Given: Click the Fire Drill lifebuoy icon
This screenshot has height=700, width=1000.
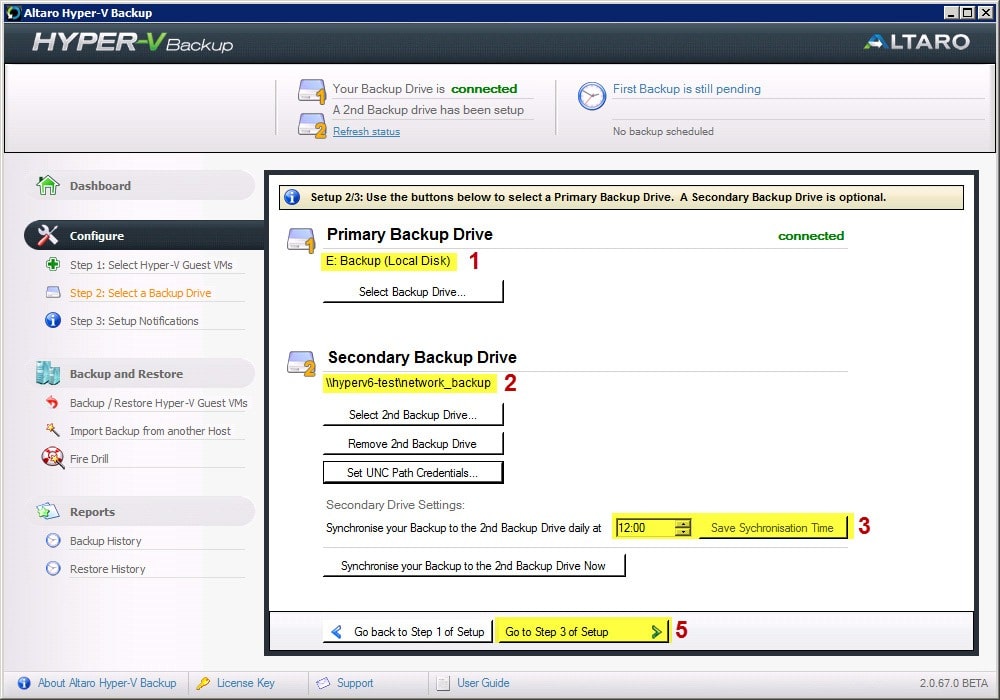Looking at the screenshot, I should [52, 458].
